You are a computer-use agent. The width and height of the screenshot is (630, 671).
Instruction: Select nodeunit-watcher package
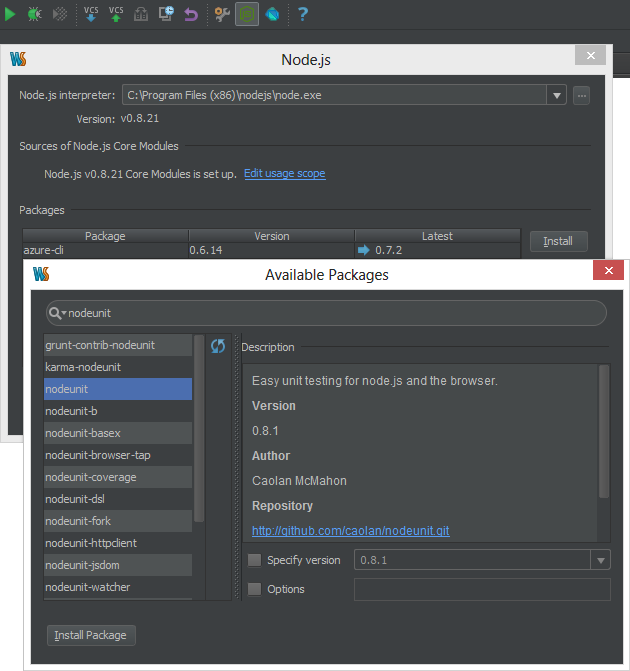pyautogui.click(x=118, y=588)
